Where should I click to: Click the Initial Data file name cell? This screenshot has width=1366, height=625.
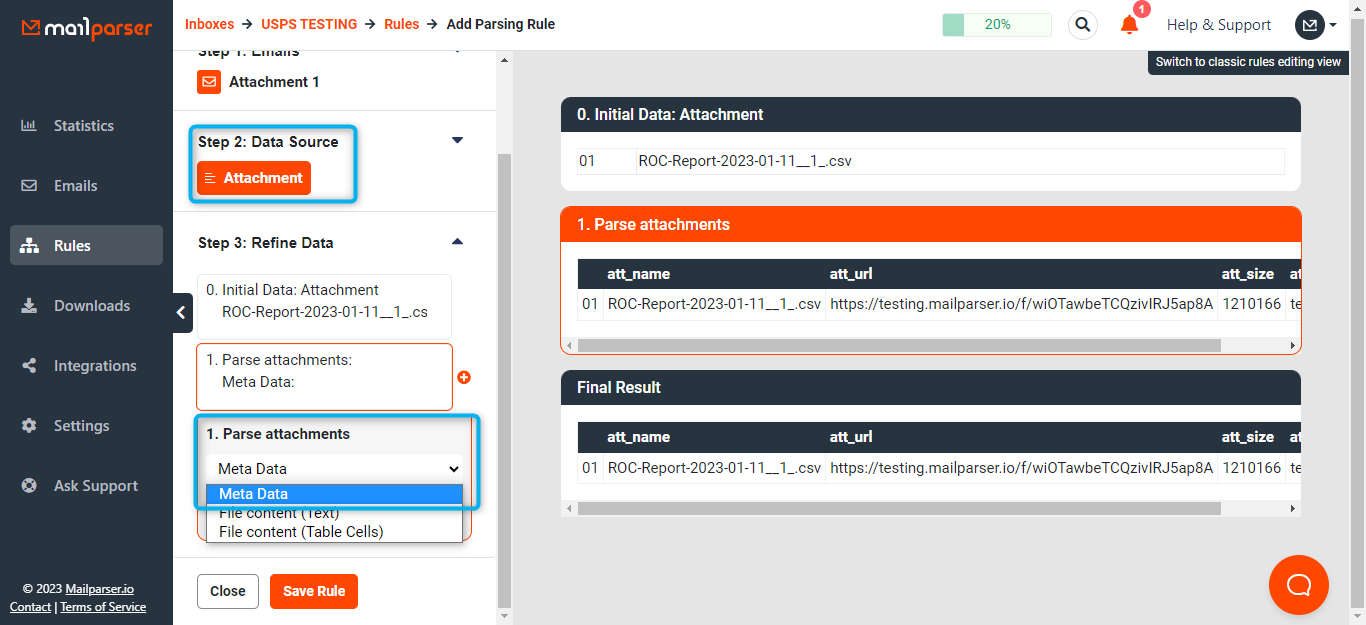point(960,161)
